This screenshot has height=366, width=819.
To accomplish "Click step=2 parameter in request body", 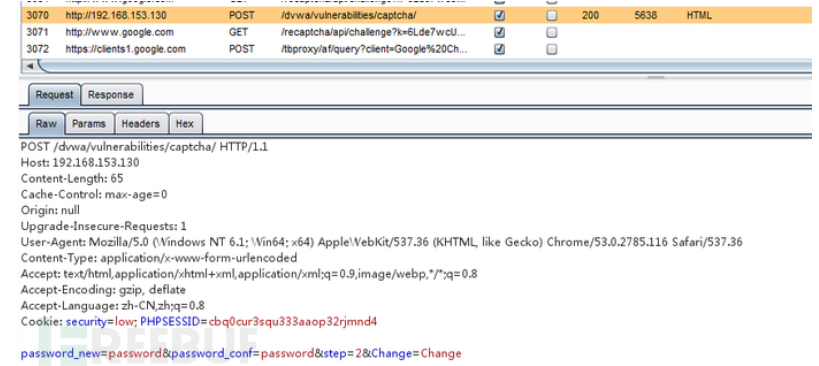I will click(343, 353).
